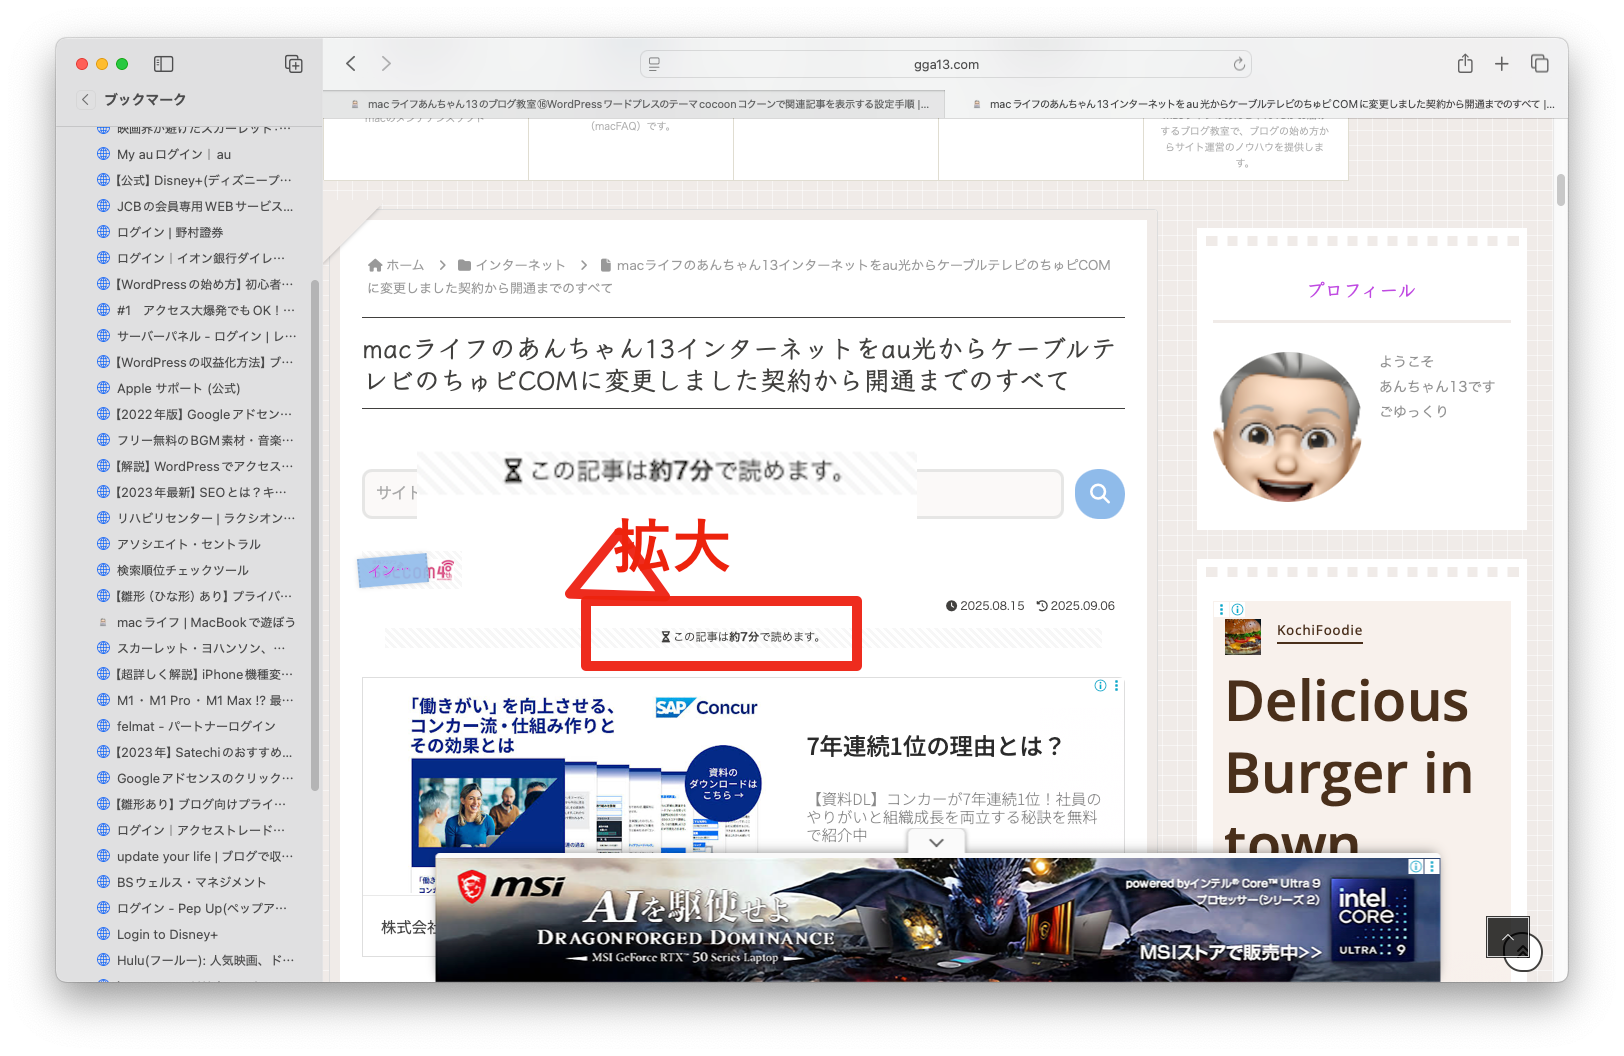Click MSIストアで販売中>> on the banner
The height and width of the screenshot is (1056, 1624).
click(x=1230, y=952)
